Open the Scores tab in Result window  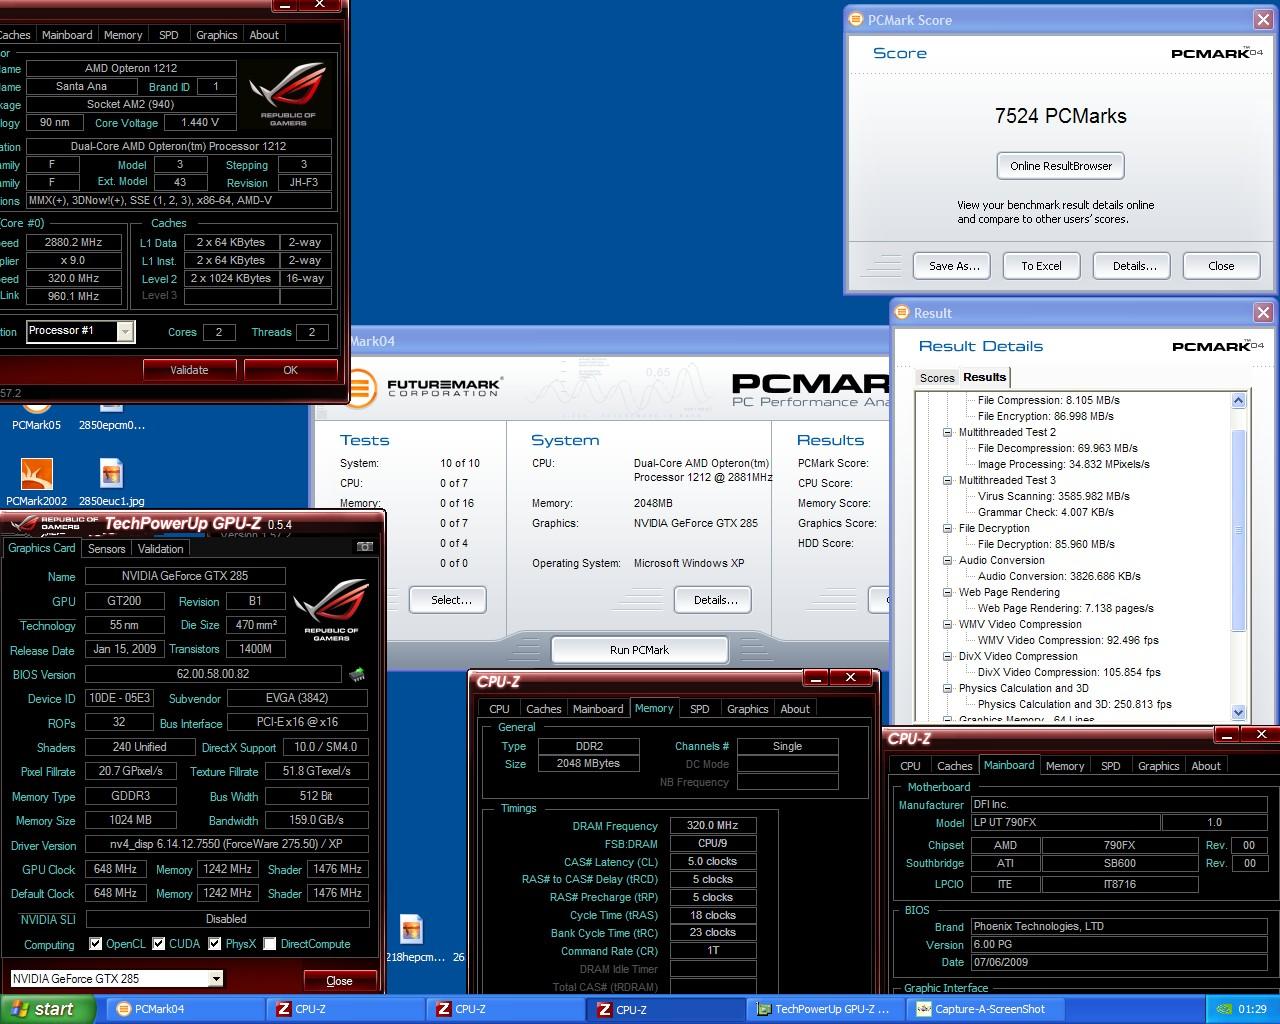point(937,378)
